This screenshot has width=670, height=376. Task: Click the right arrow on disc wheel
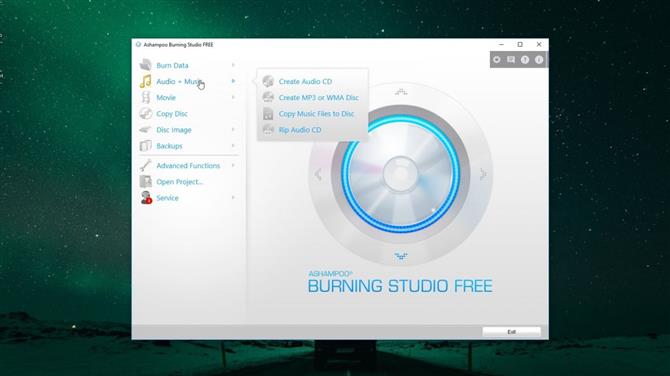[x=483, y=174]
